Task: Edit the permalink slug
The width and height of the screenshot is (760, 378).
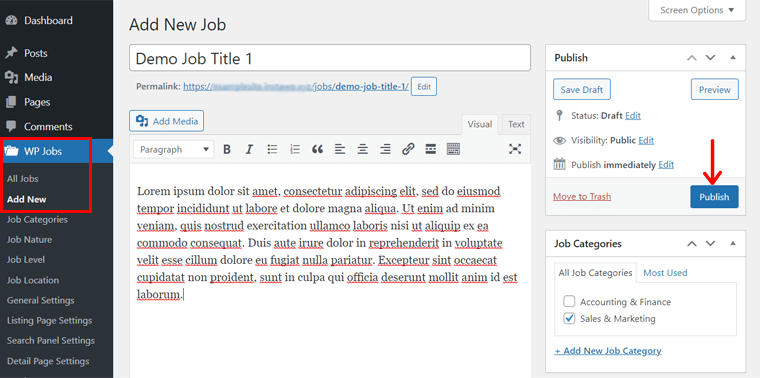Action: 424,87
